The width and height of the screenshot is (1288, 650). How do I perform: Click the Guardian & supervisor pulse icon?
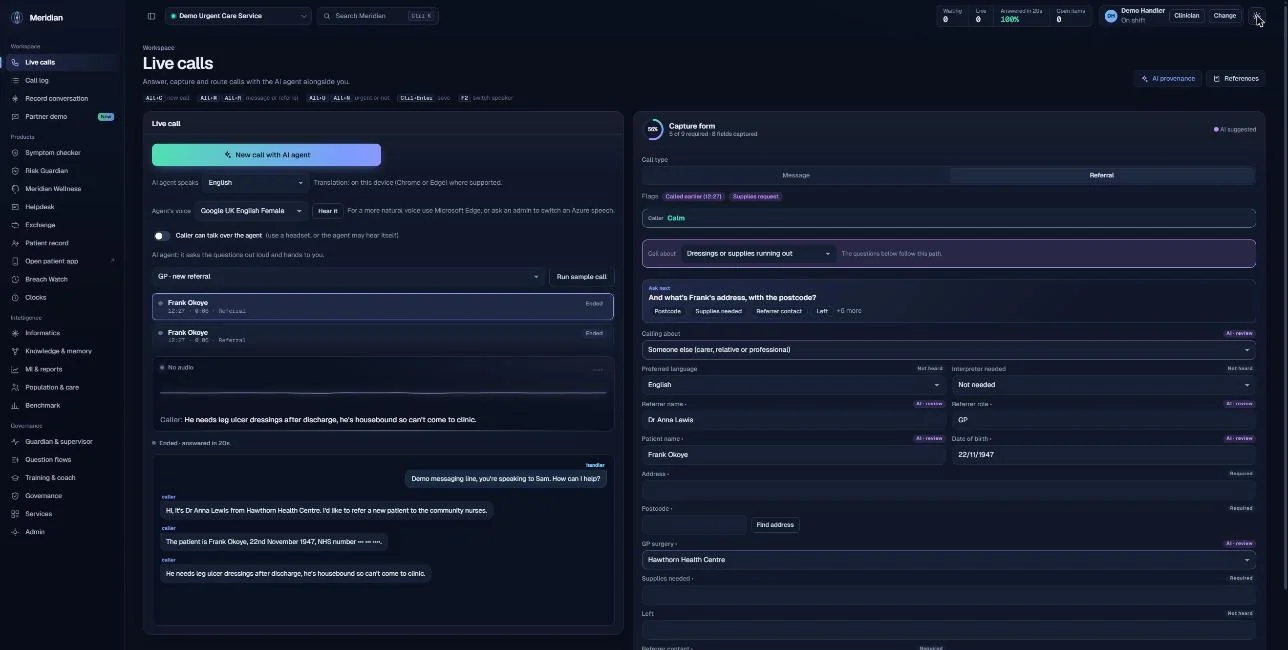[x=16, y=441]
